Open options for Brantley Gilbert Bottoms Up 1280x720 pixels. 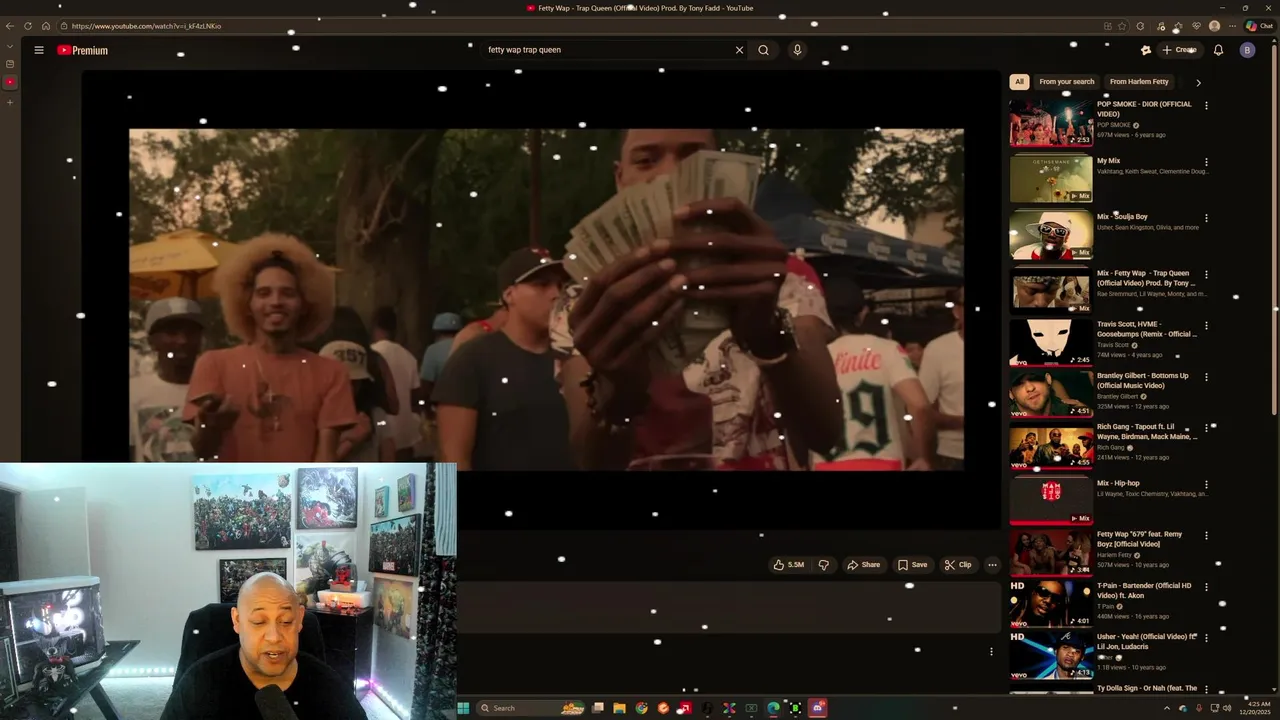1206,377
